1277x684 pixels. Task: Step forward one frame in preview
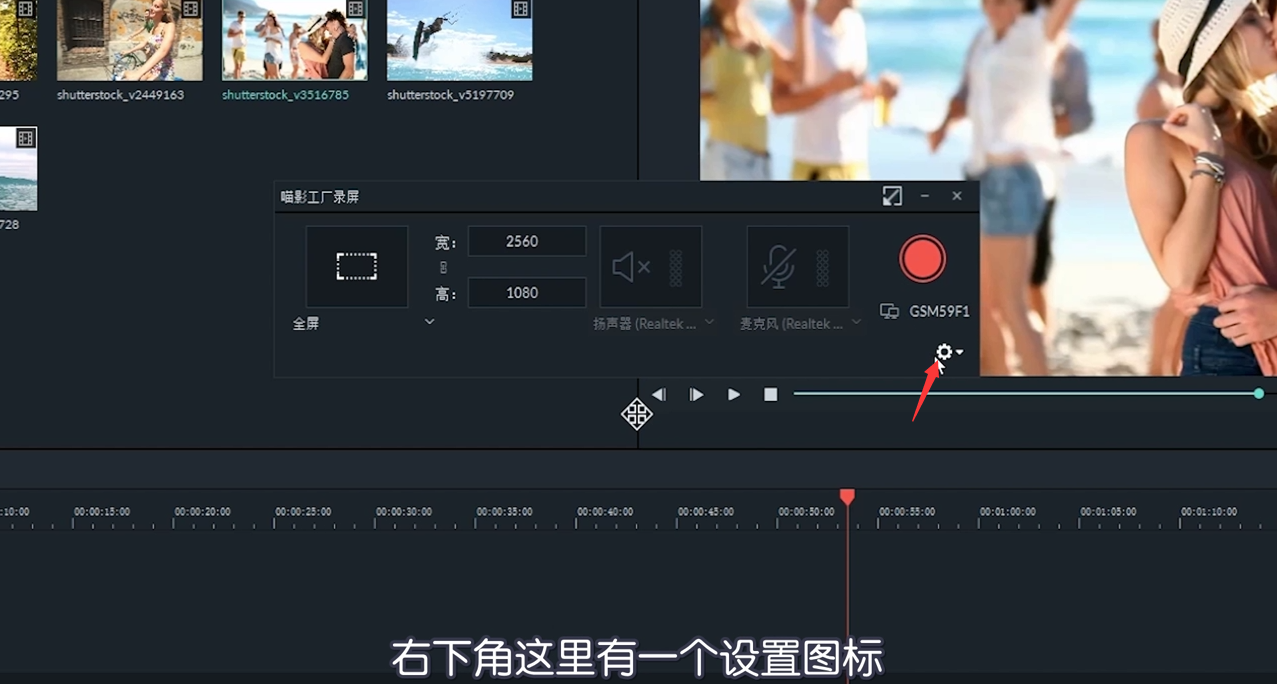tap(696, 395)
